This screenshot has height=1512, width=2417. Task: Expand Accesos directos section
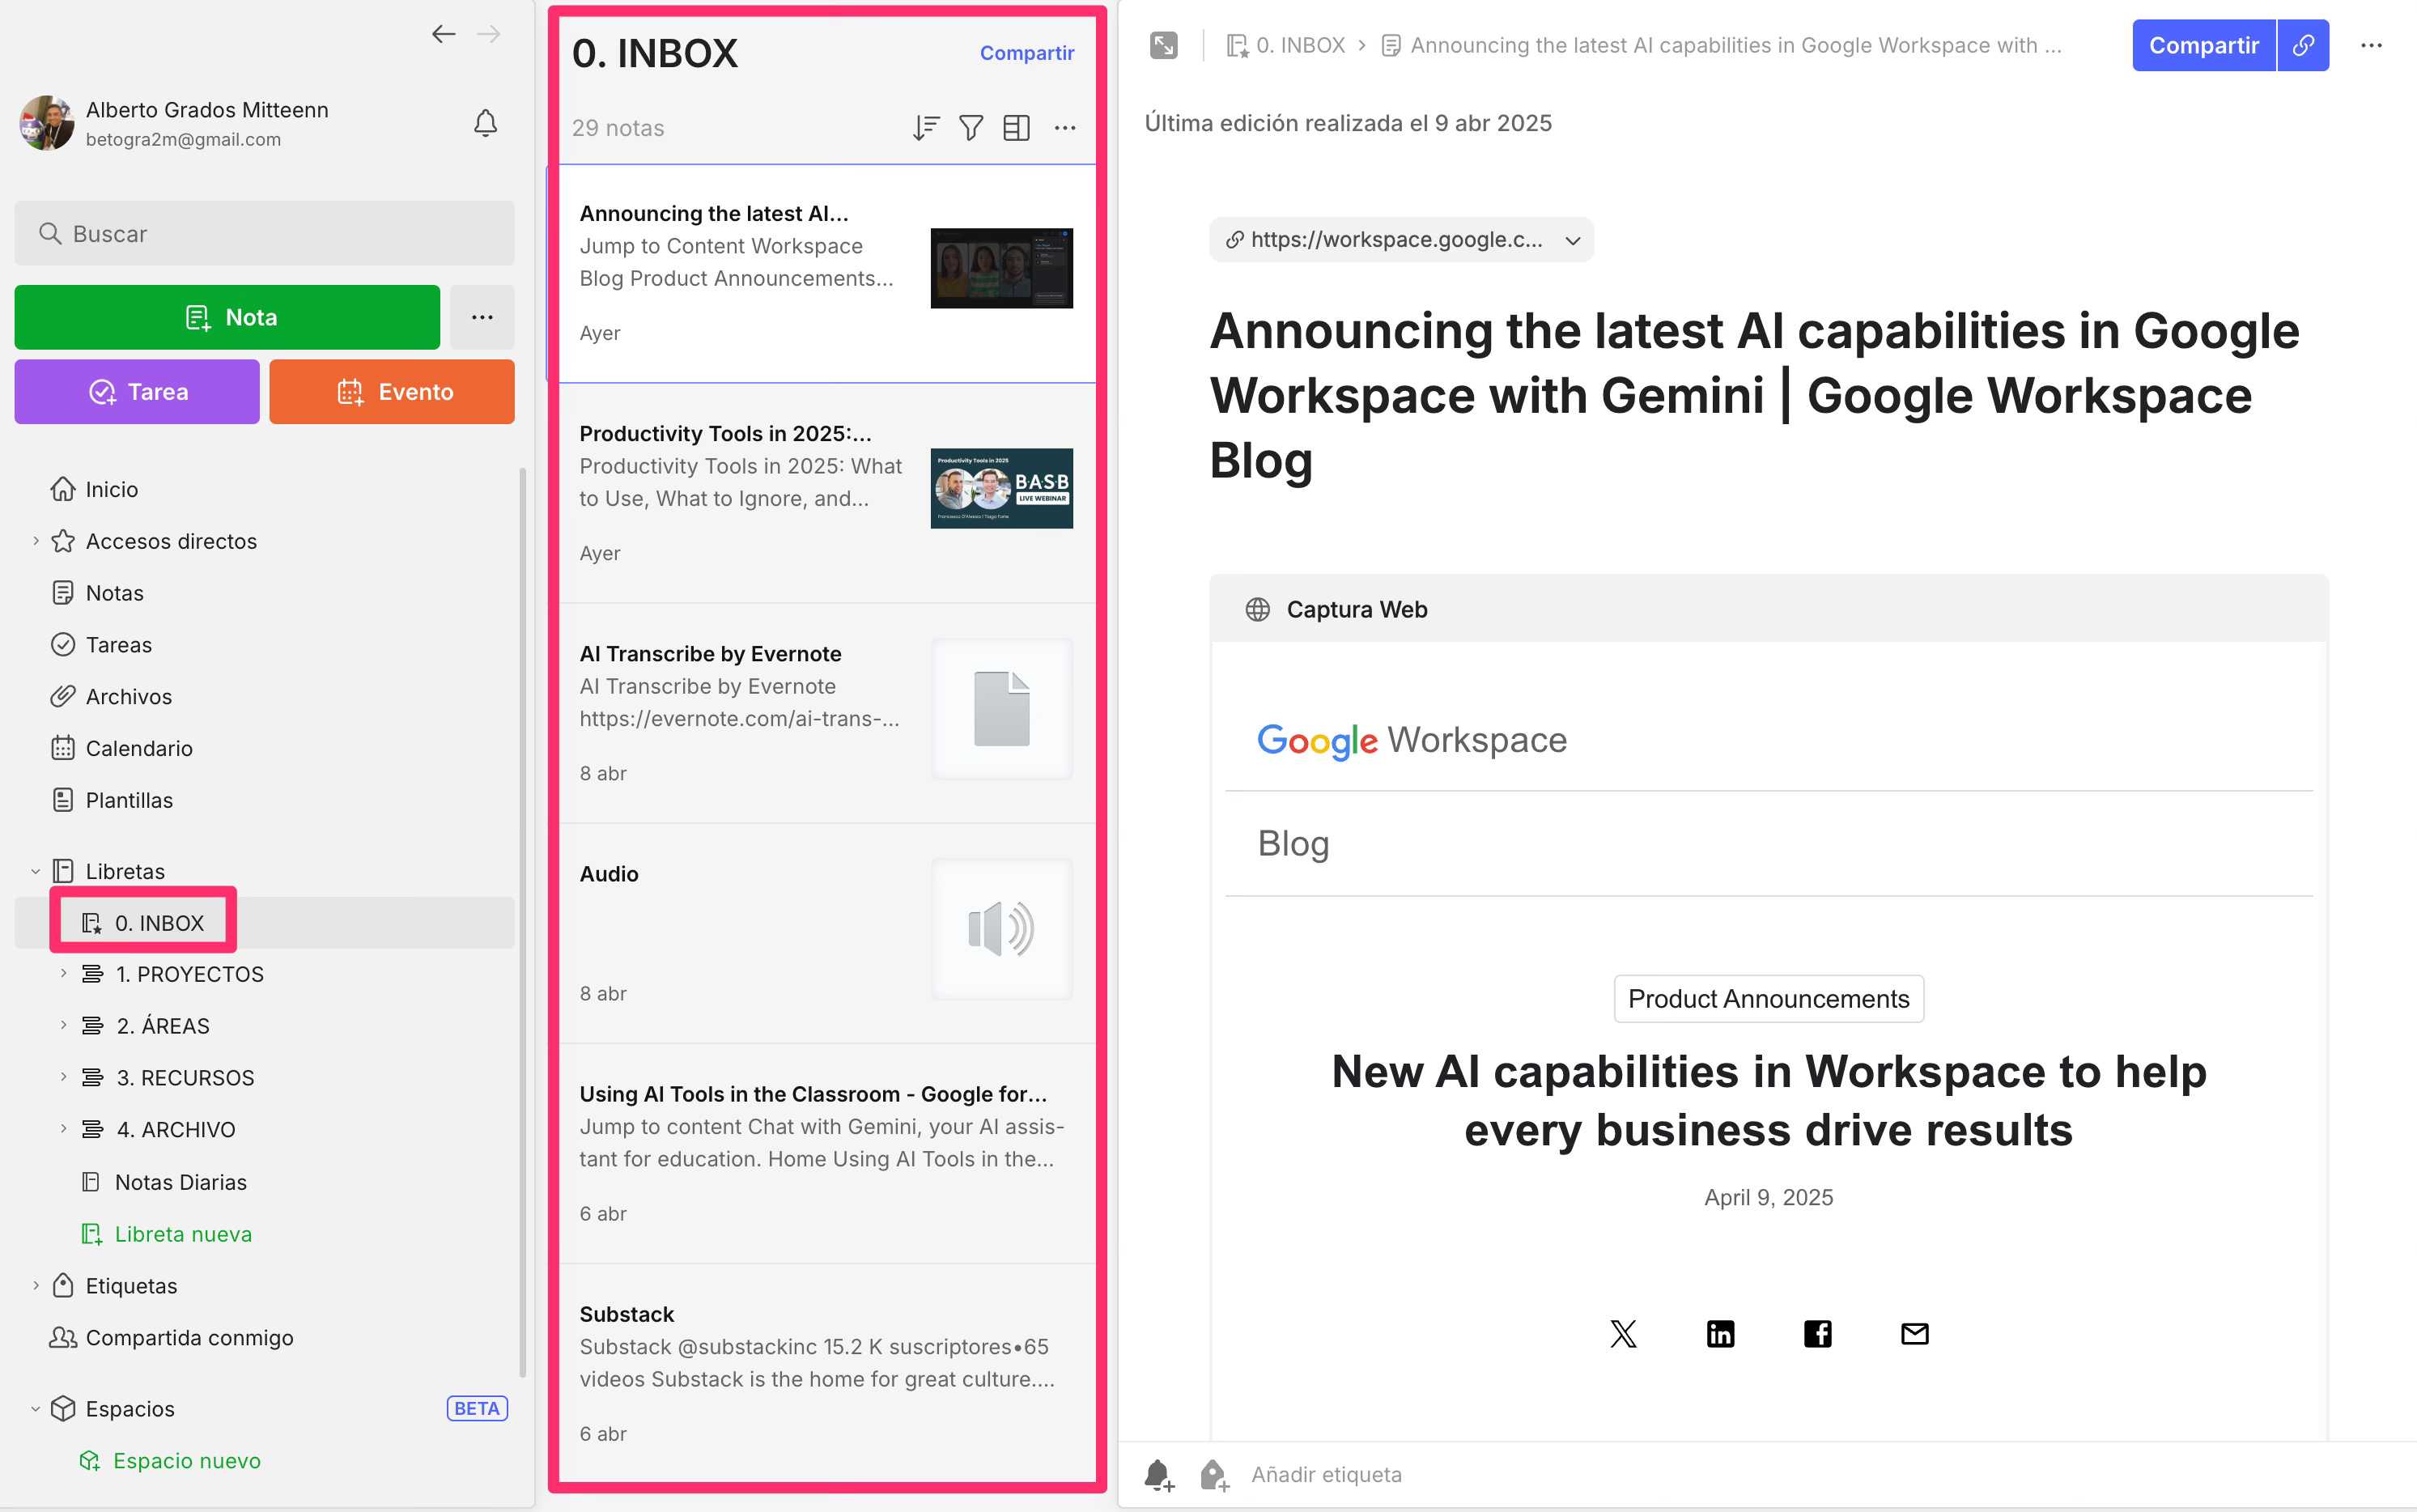pyautogui.click(x=36, y=541)
